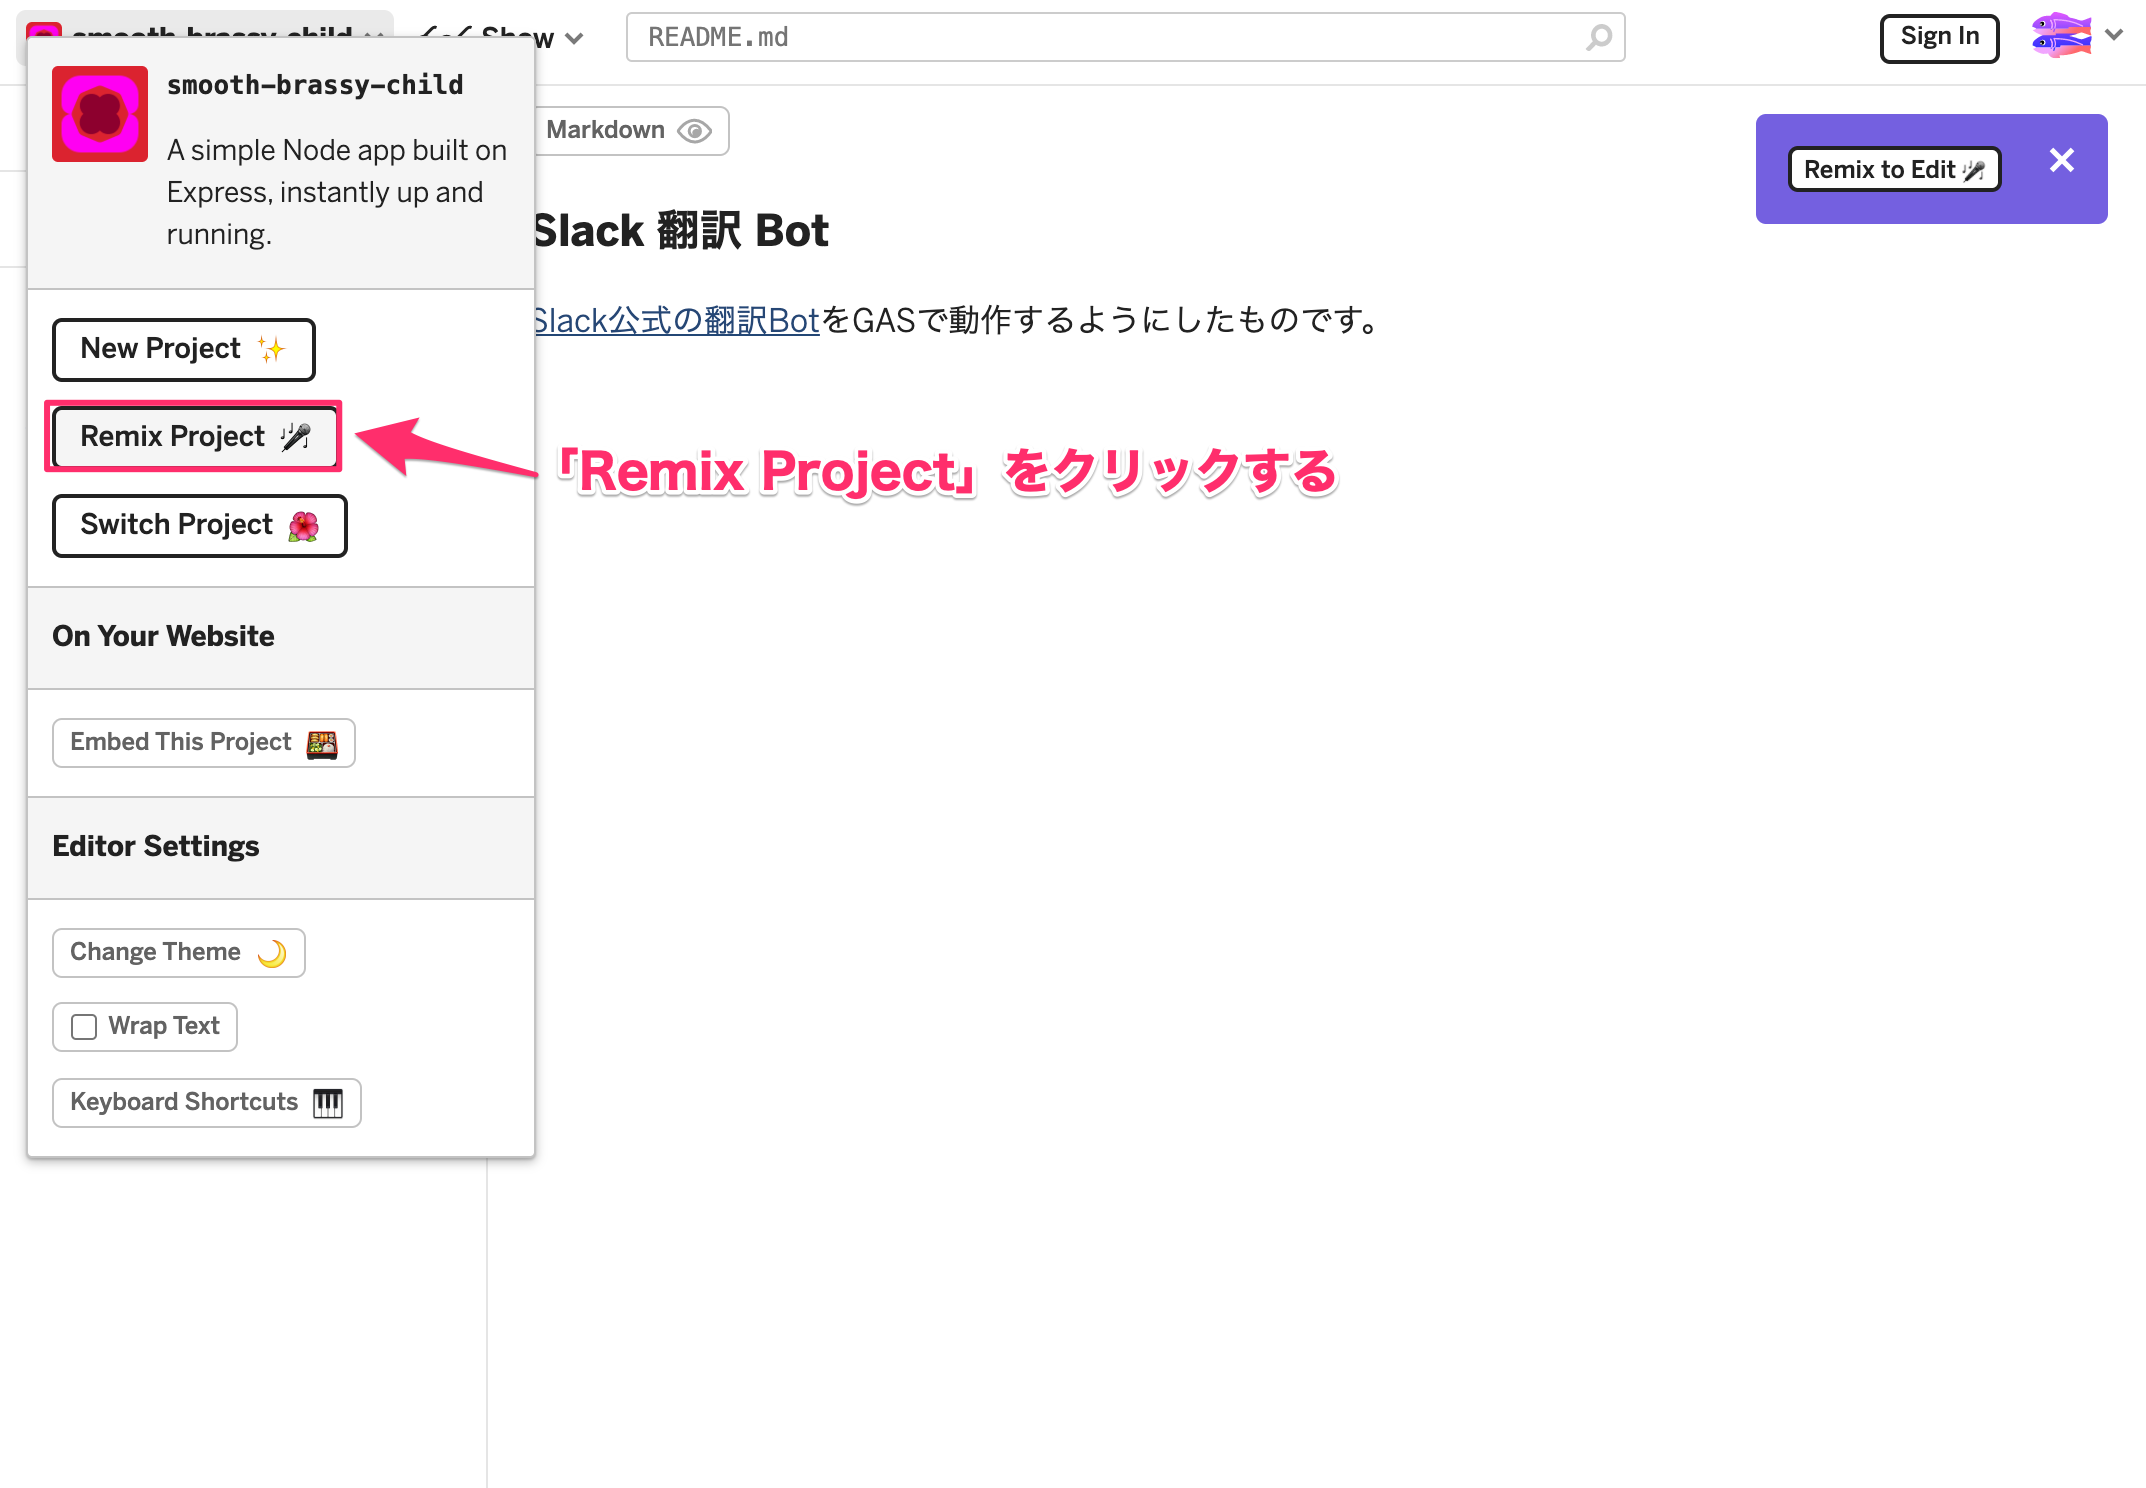The height and width of the screenshot is (1488, 2146).
Task: Dismiss the purple Remix to Edit banner
Action: point(2061,160)
